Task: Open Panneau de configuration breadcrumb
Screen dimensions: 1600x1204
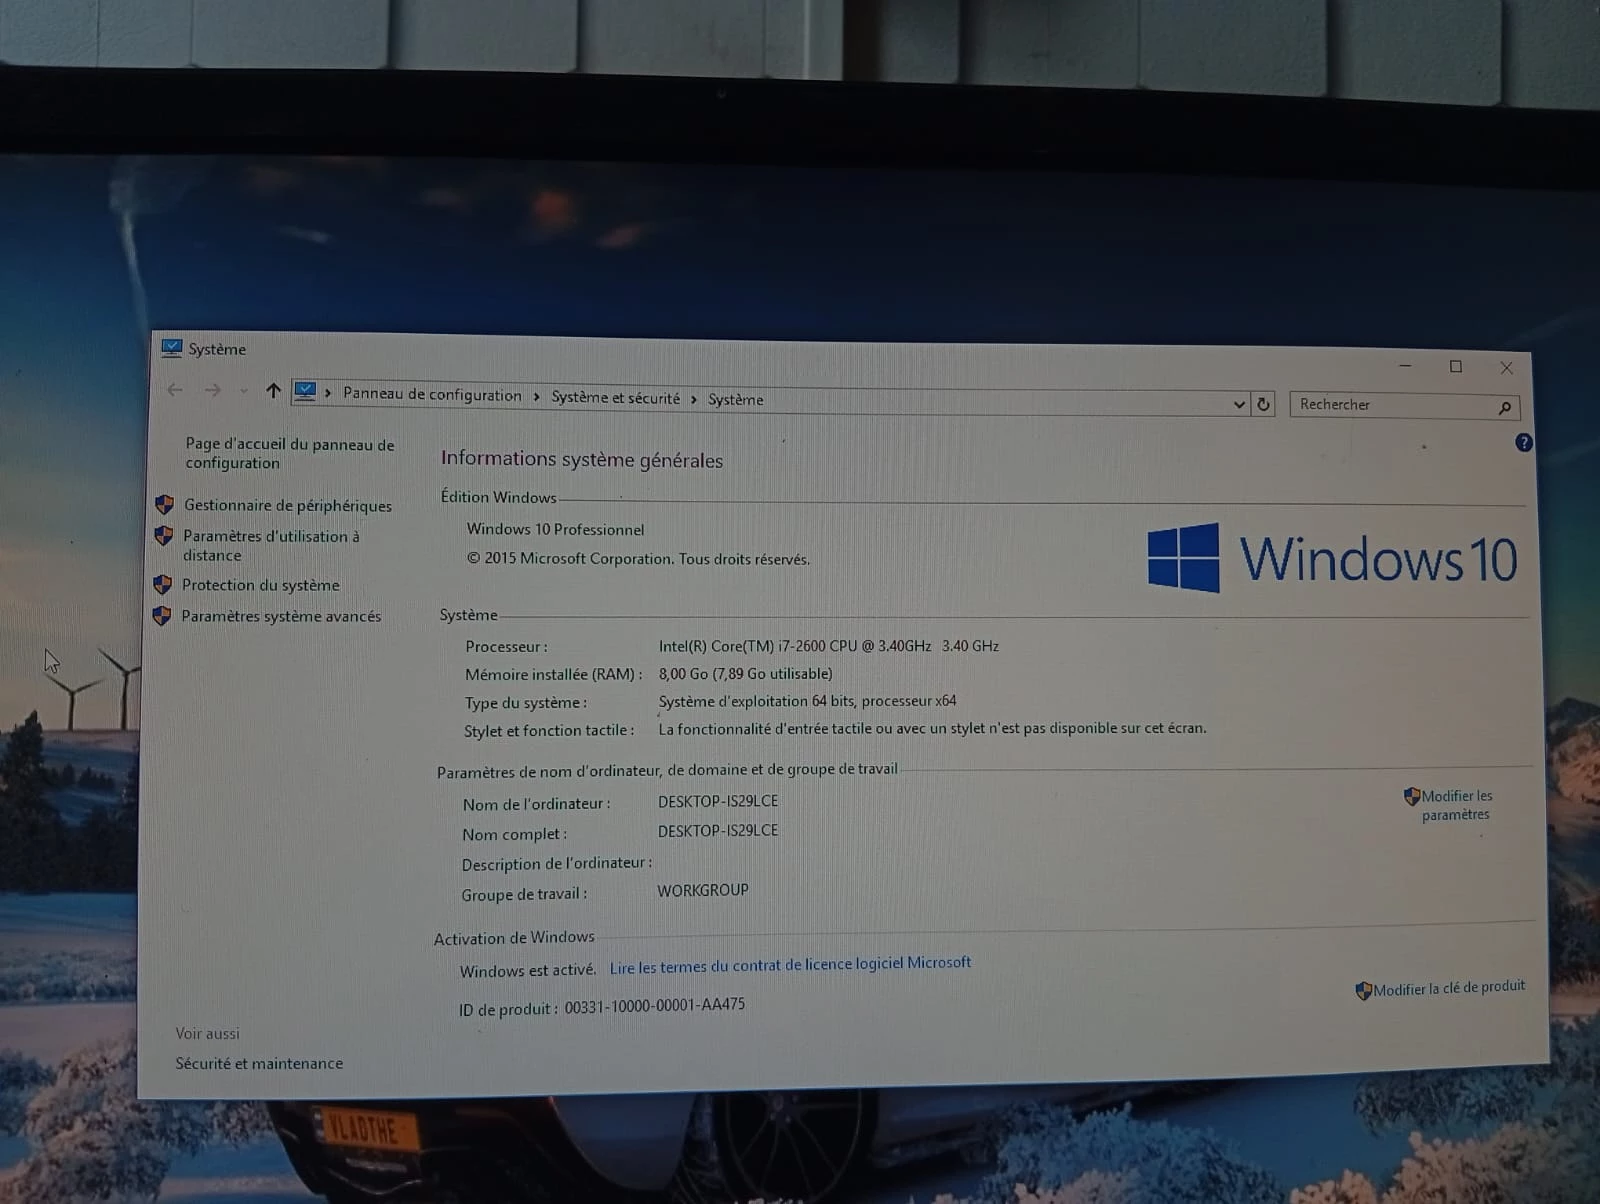Action: [x=432, y=394]
